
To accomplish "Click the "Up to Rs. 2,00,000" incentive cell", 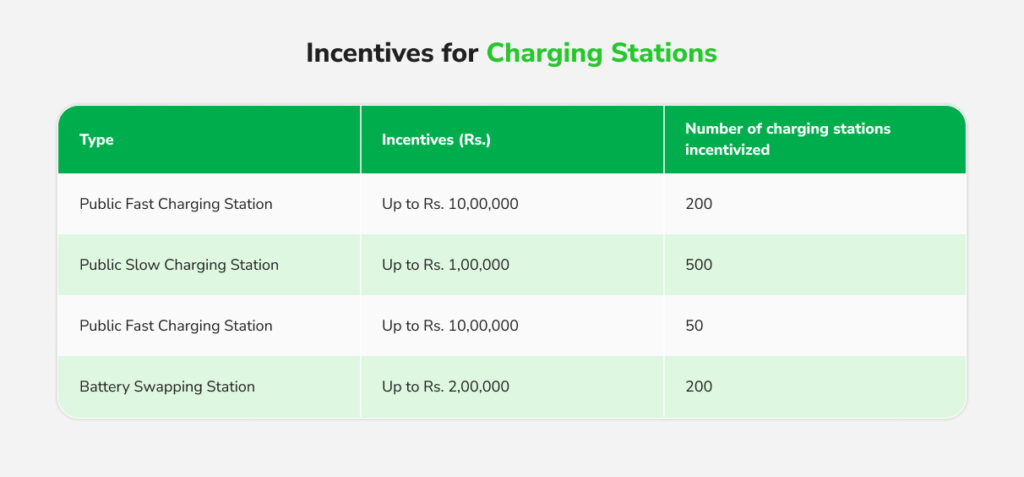I will point(444,386).
